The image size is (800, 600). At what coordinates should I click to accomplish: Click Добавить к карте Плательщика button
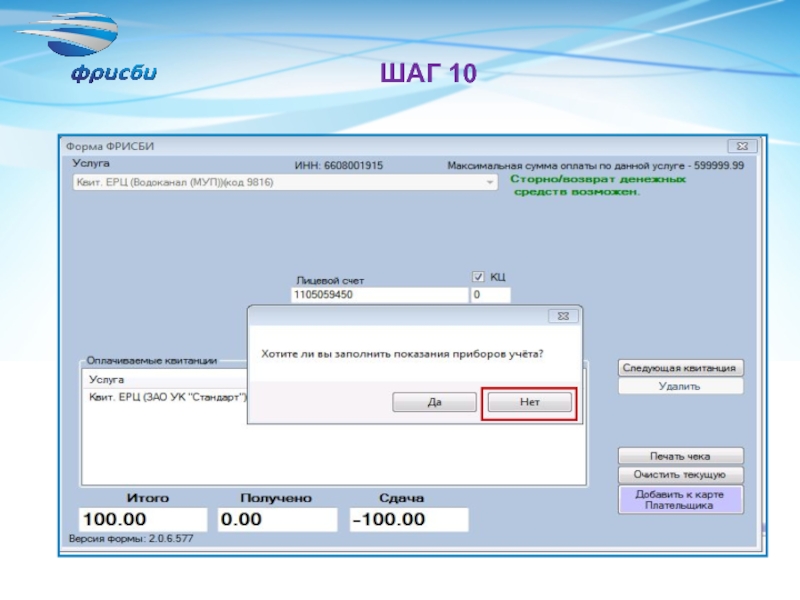(x=681, y=499)
